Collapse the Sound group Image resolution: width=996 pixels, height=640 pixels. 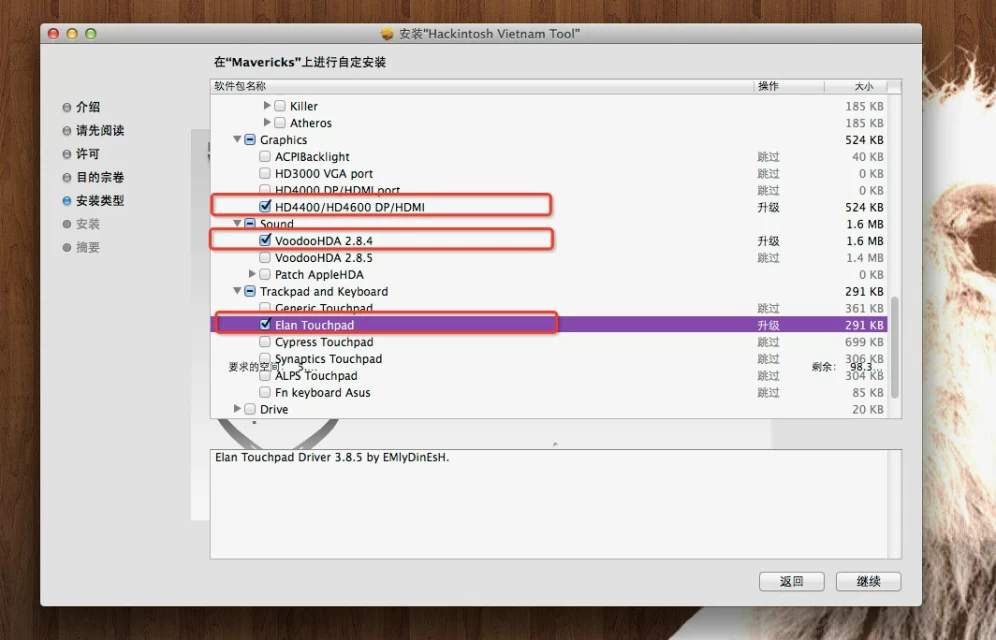[237, 223]
